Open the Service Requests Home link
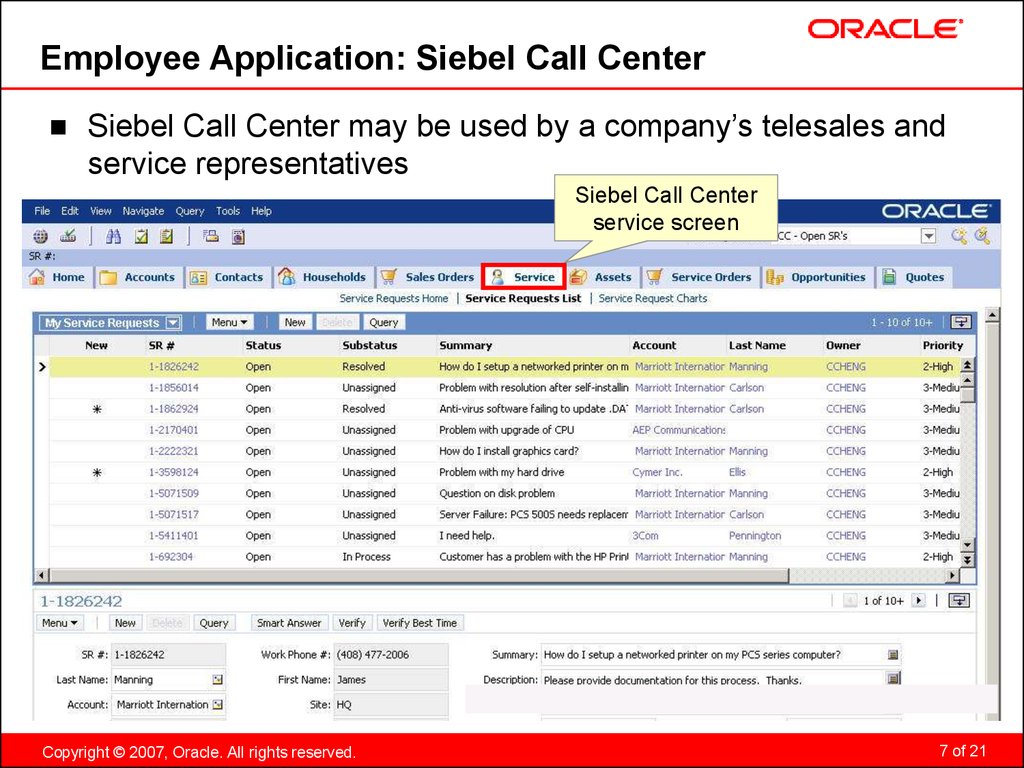The height and width of the screenshot is (768, 1024). pyautogui.click(x=394, y=298)
